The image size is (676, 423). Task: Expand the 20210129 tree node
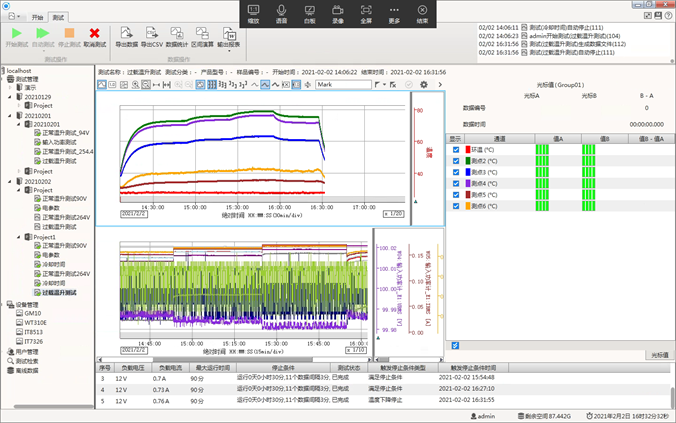[11, 96]
